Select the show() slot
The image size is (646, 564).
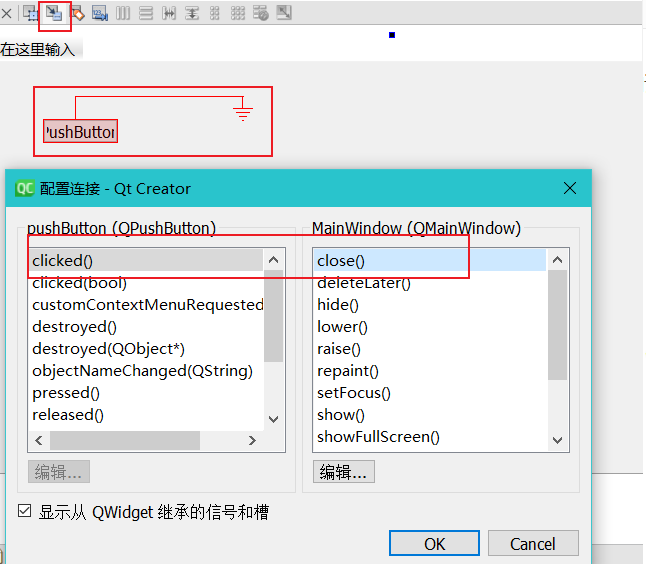[x=430, y=415]
